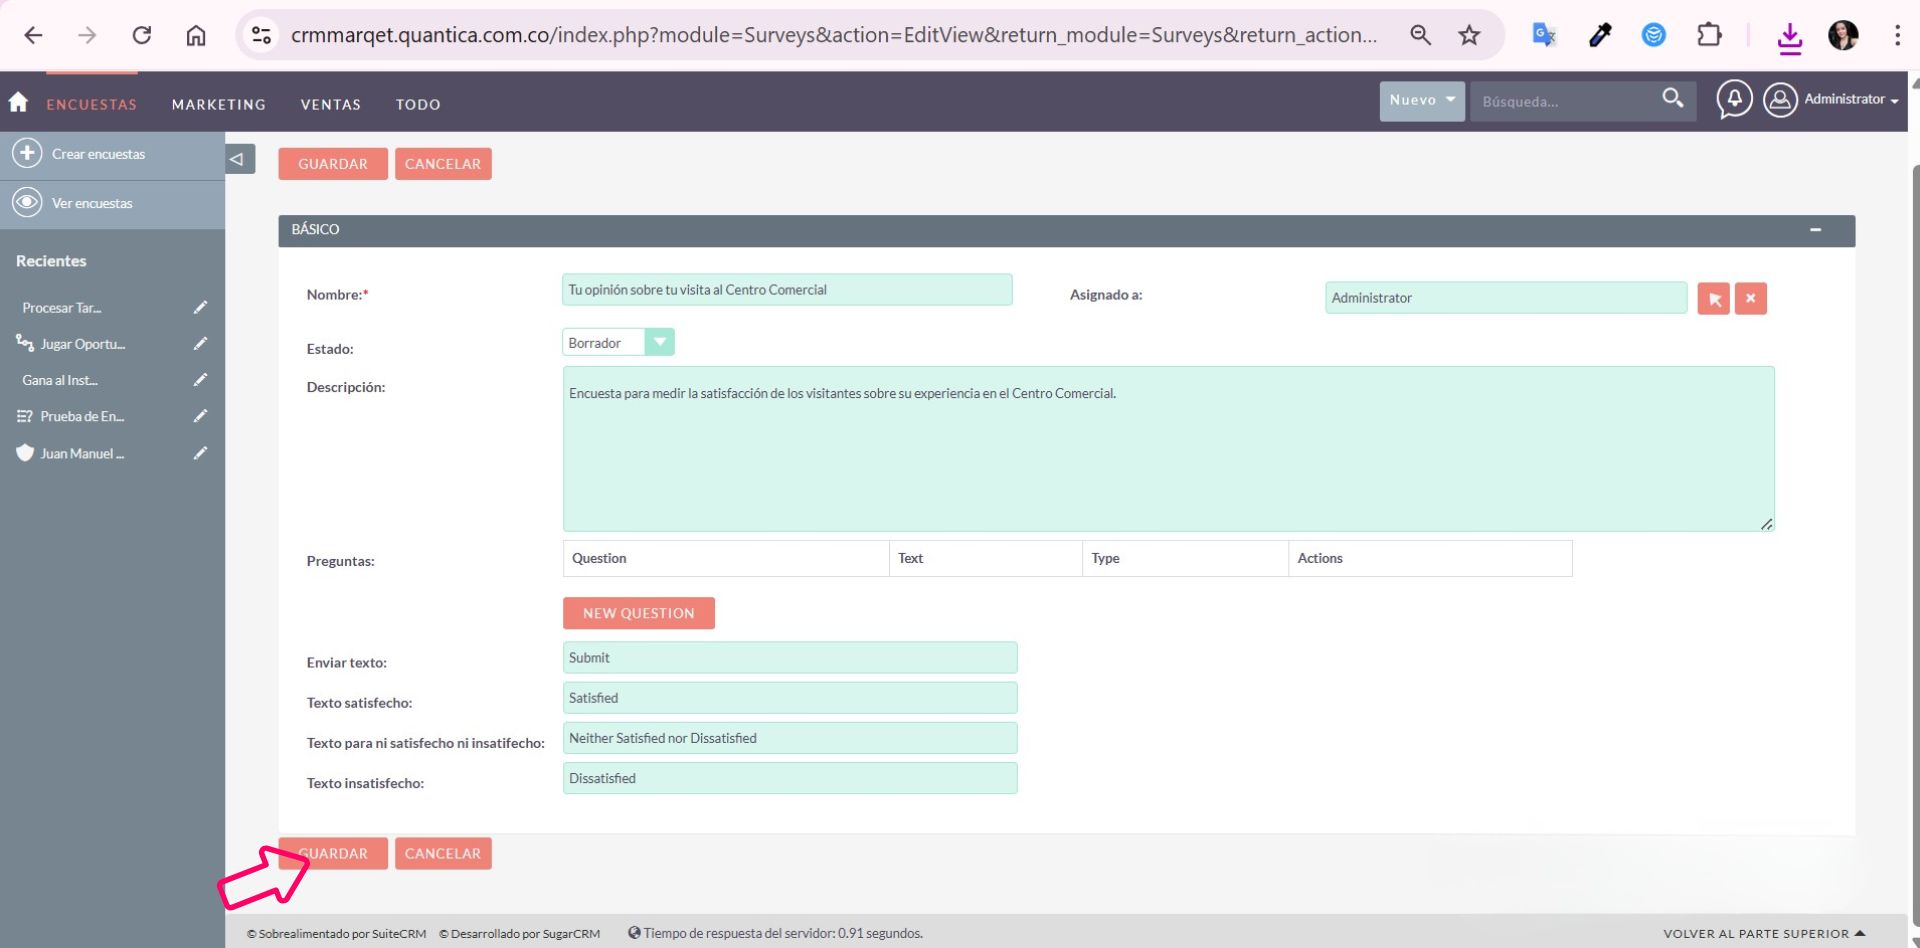The image size is (1920, 948).
Task: Collapse the BÁSICO panel with minus button
Action: pos(1815,230)
